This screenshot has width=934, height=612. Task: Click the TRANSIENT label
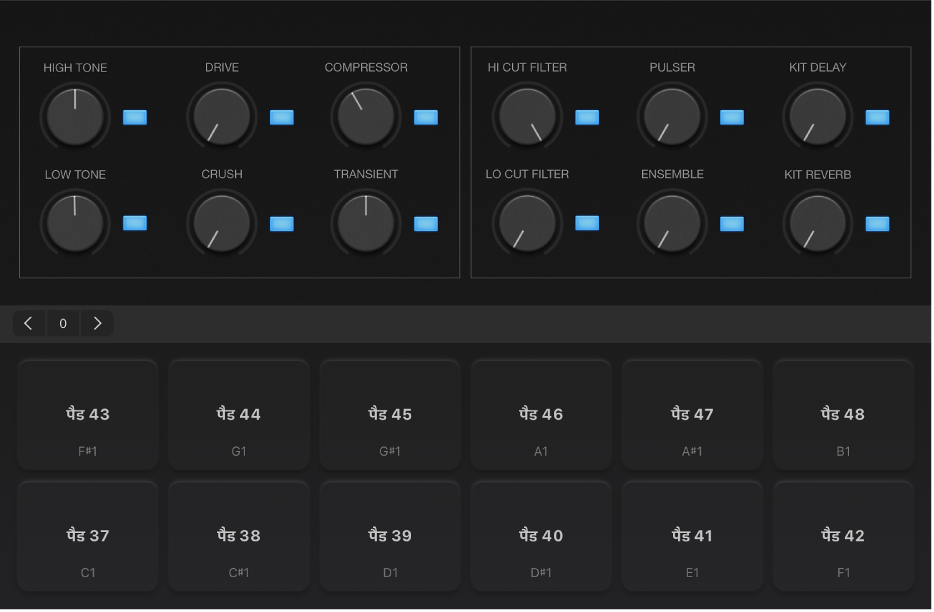click(366, 174)
